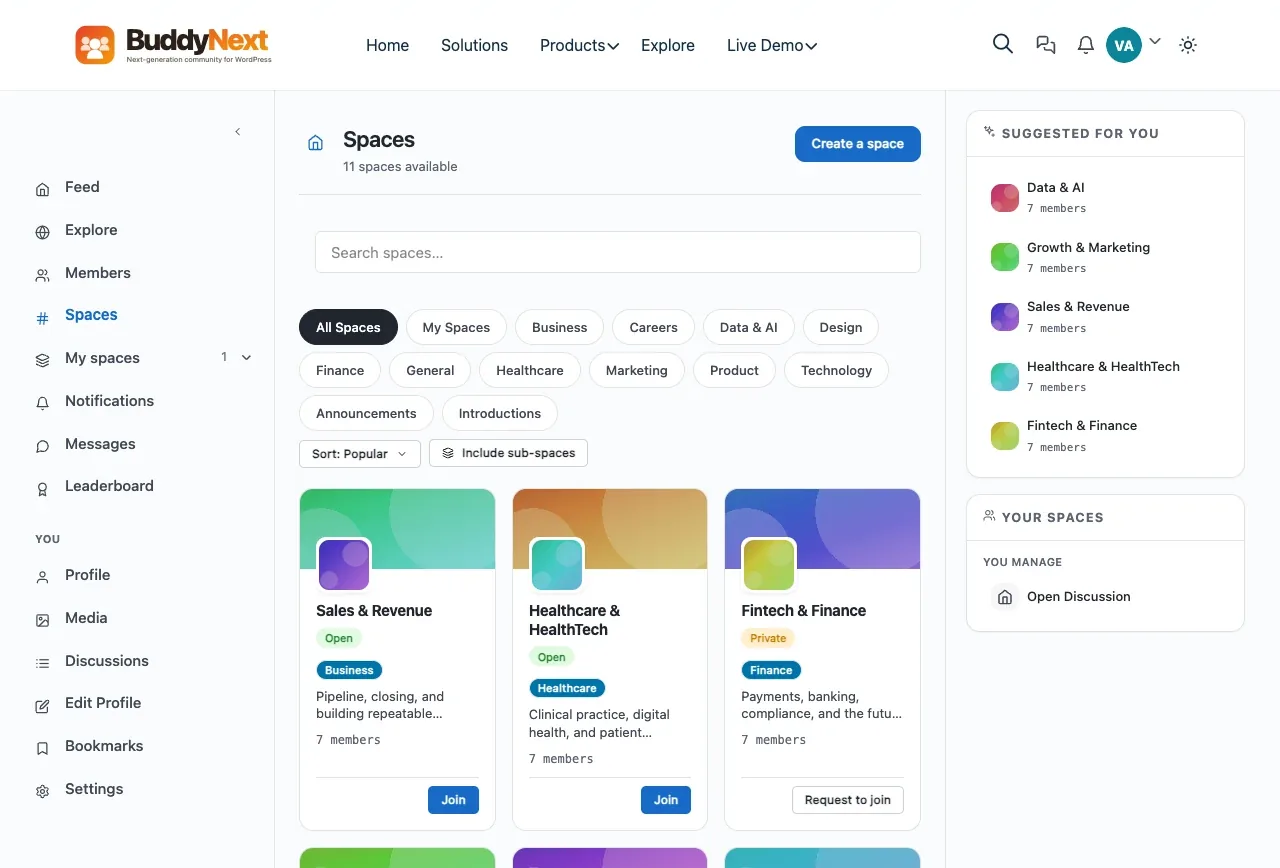Open the Open Discussion managed space
1280x868 pixels.
[x=1078, y=597]
